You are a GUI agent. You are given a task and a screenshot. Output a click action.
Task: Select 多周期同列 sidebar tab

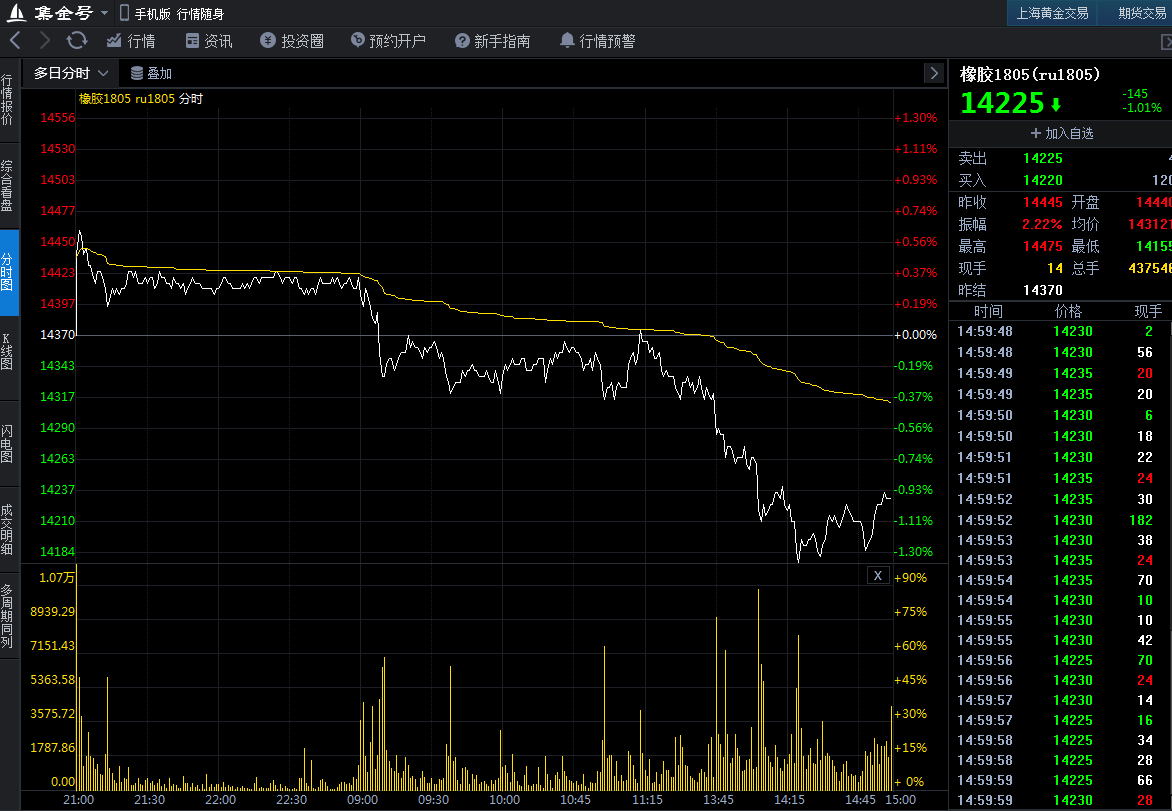pos(7,616)
